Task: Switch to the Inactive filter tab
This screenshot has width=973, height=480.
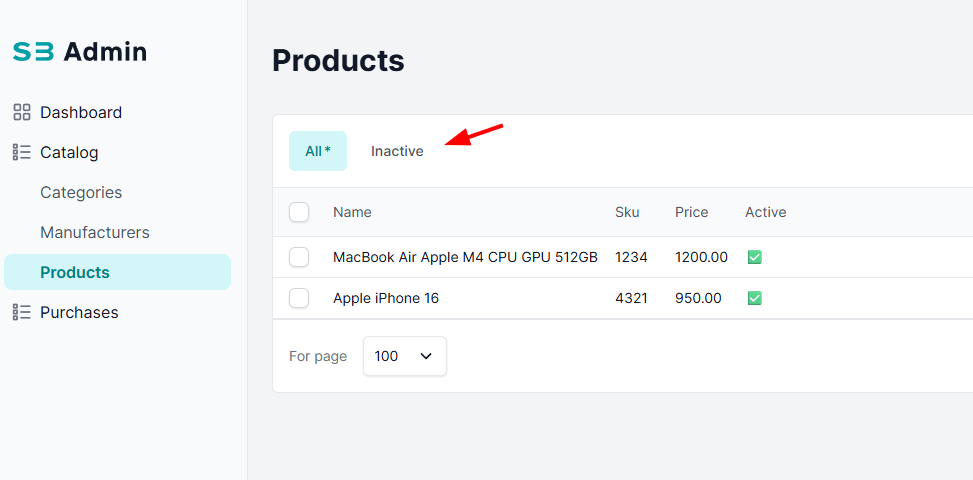Action: click(397, 151)
